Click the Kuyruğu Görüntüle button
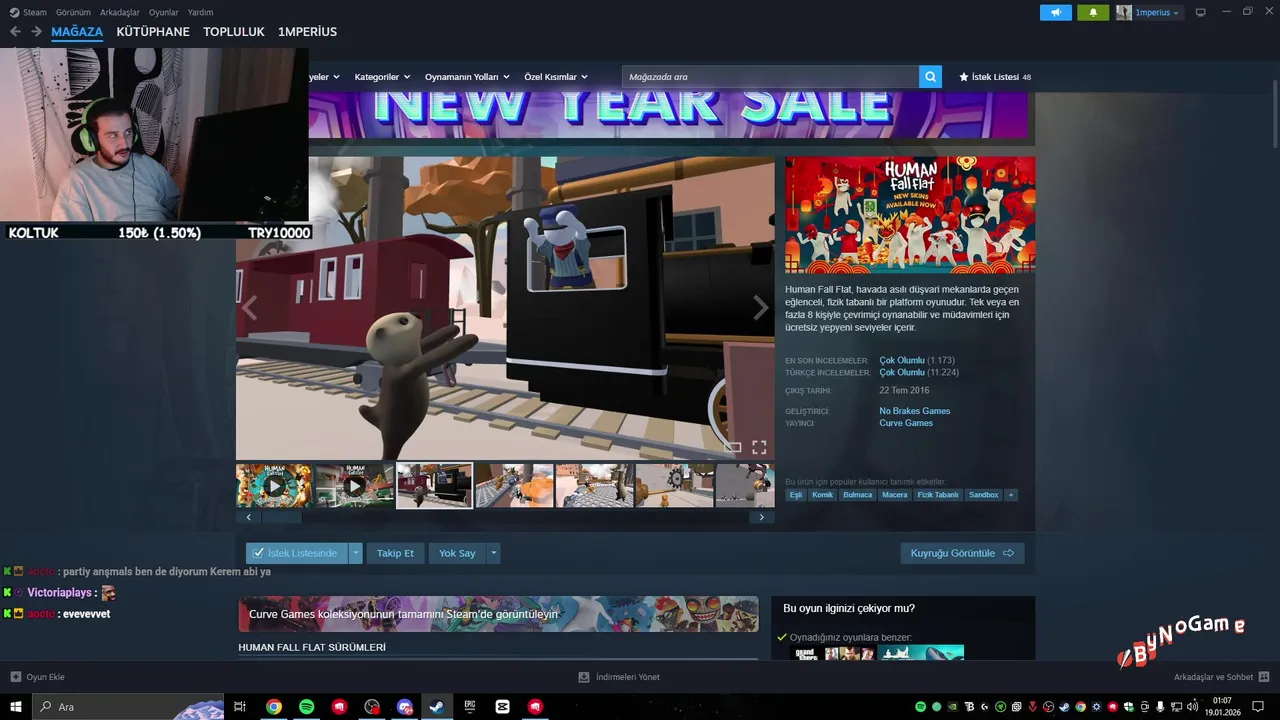The width and height of the screenshot is (1280, 720). coord(962,553)
